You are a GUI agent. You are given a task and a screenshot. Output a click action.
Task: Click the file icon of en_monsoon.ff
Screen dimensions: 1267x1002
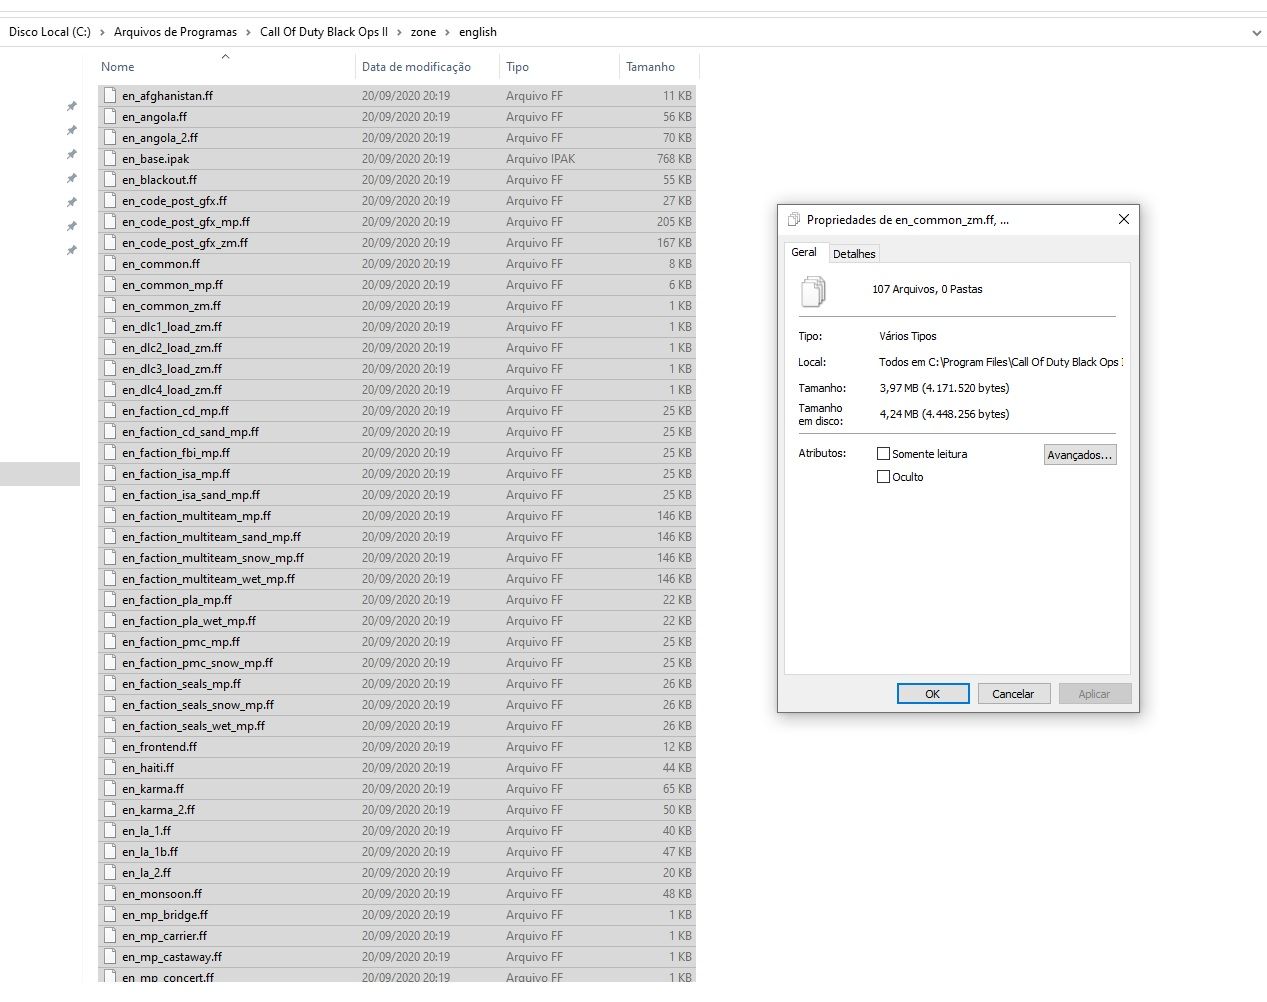[x=110, y=894]
